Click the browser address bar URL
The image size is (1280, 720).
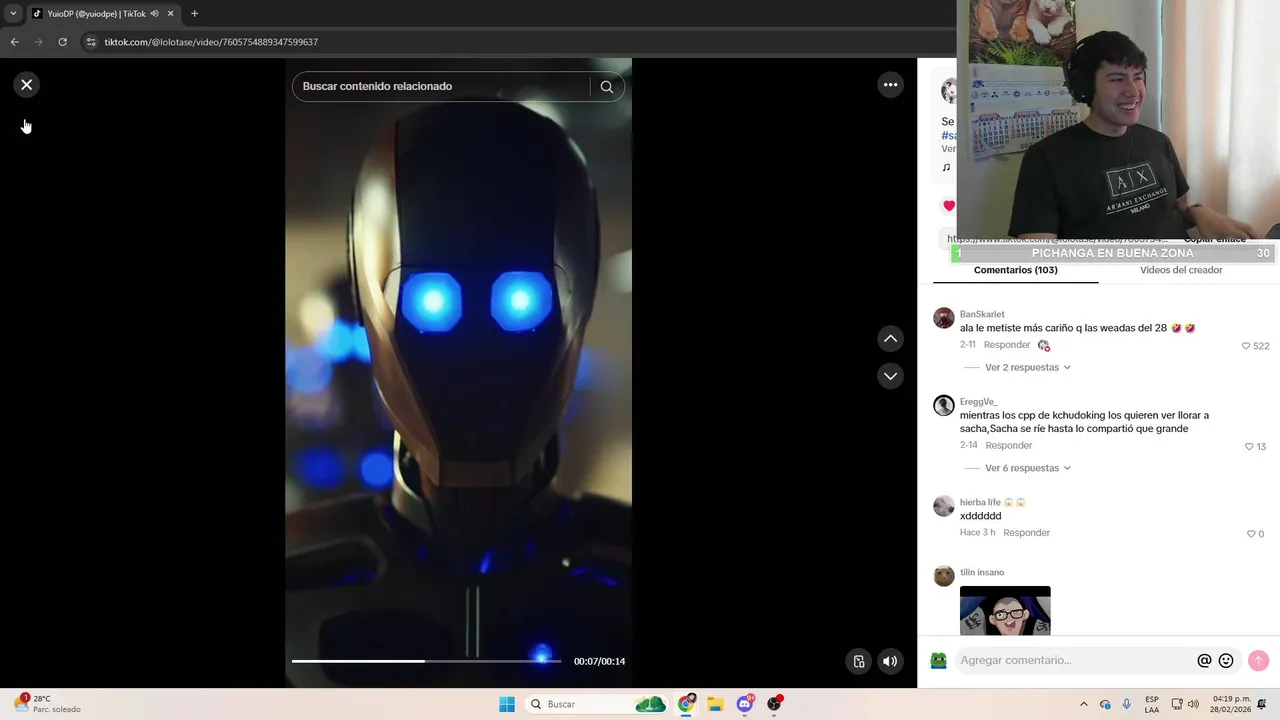click(211, 42)
